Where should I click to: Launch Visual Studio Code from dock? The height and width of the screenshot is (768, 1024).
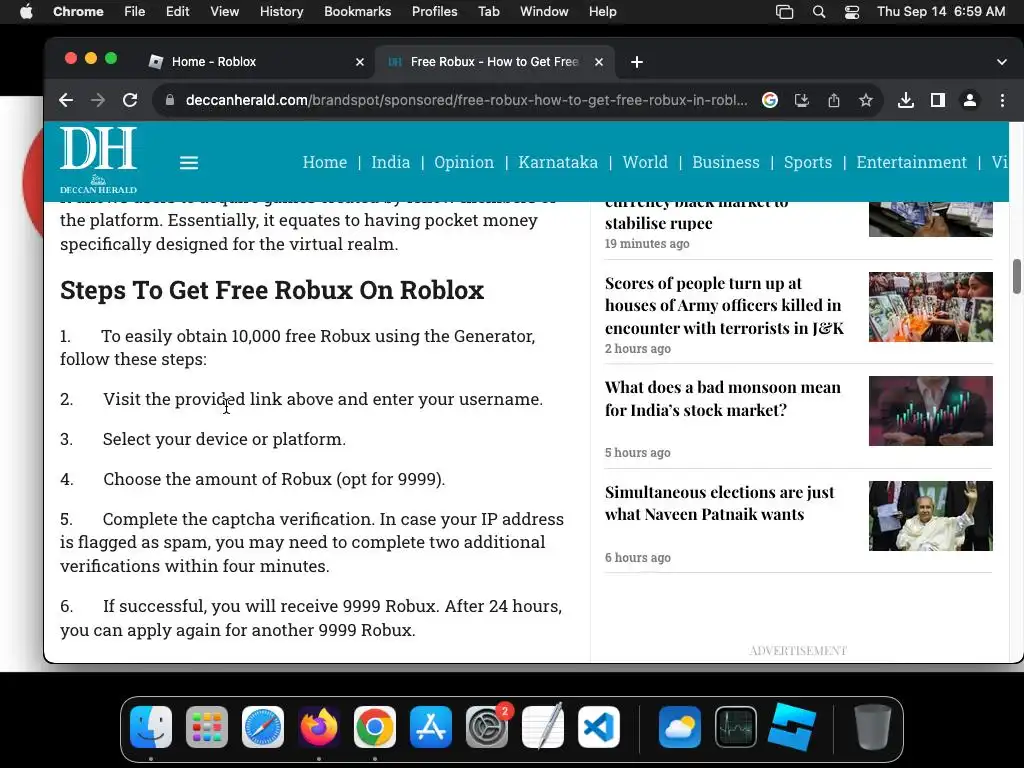[599, 727]
